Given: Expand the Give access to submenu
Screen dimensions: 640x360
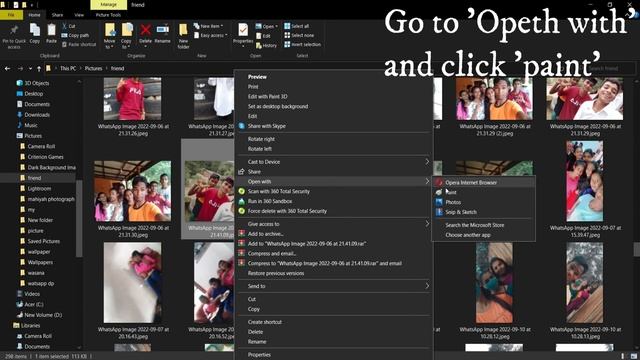Looking at the screenshot, I should [427, 224].
